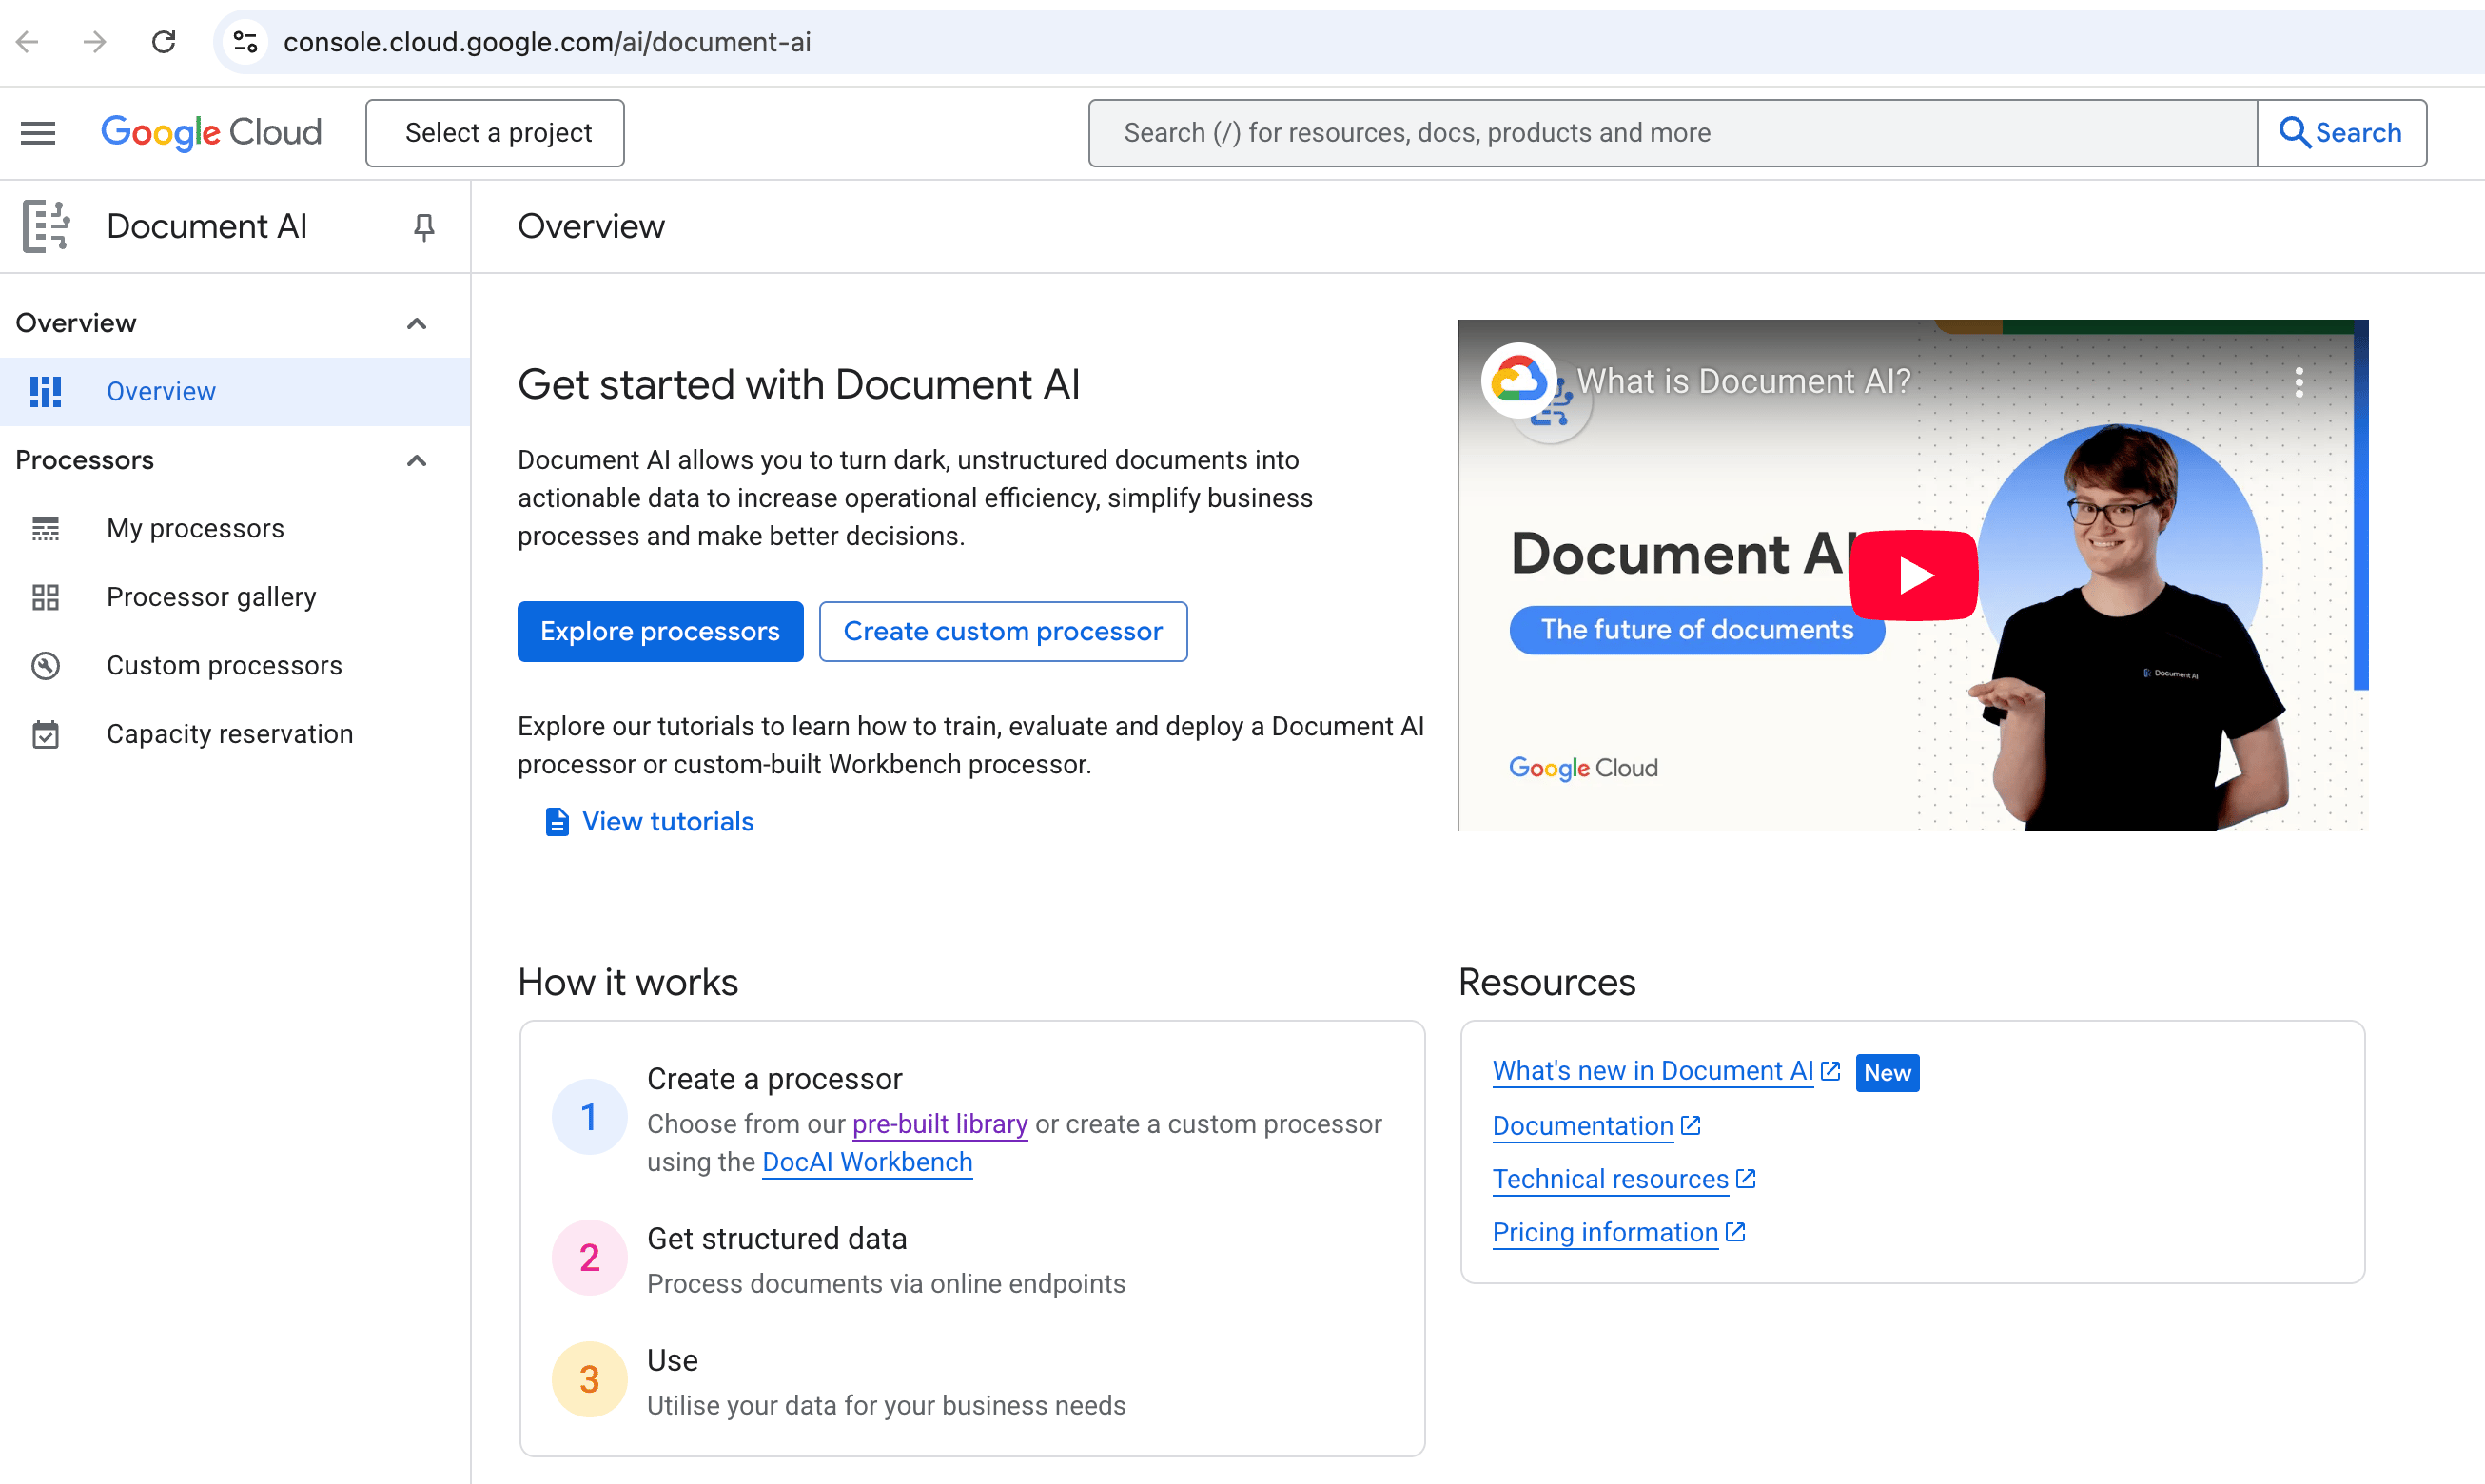
Task: Click the Document AI product icon
Action: pyautogui.click(x=45, y=226)
